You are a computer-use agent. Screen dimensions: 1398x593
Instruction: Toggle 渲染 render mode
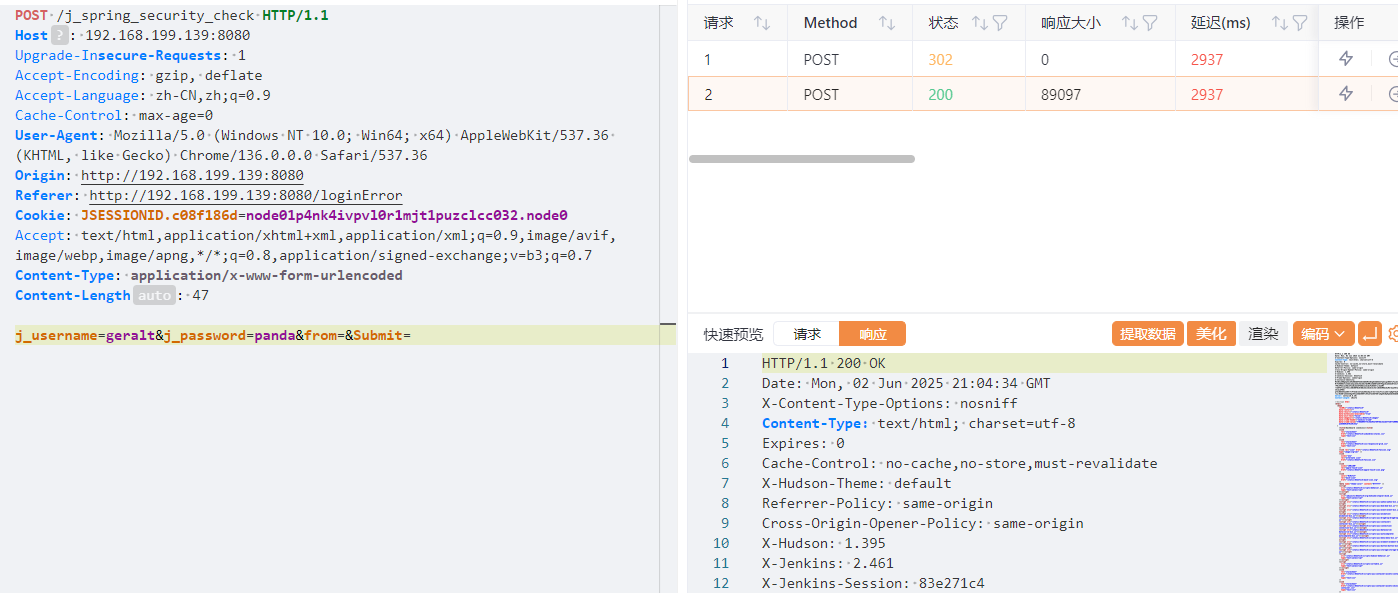[x=1263, y=334]
